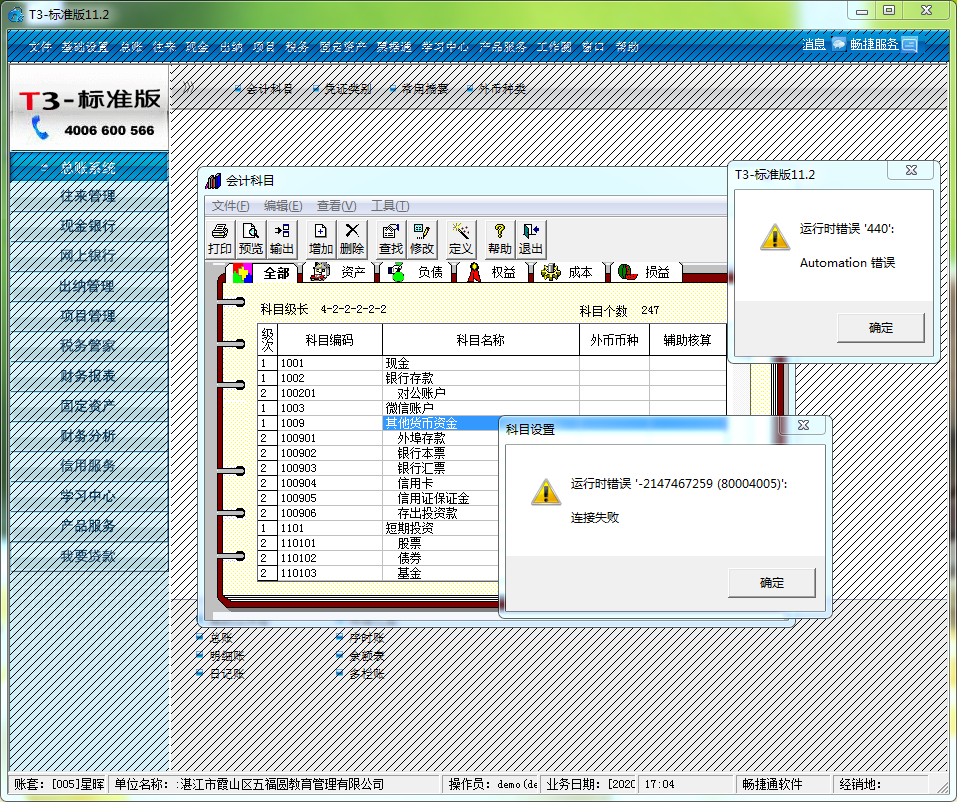Select the 银行存款 account row

point(492,378)
